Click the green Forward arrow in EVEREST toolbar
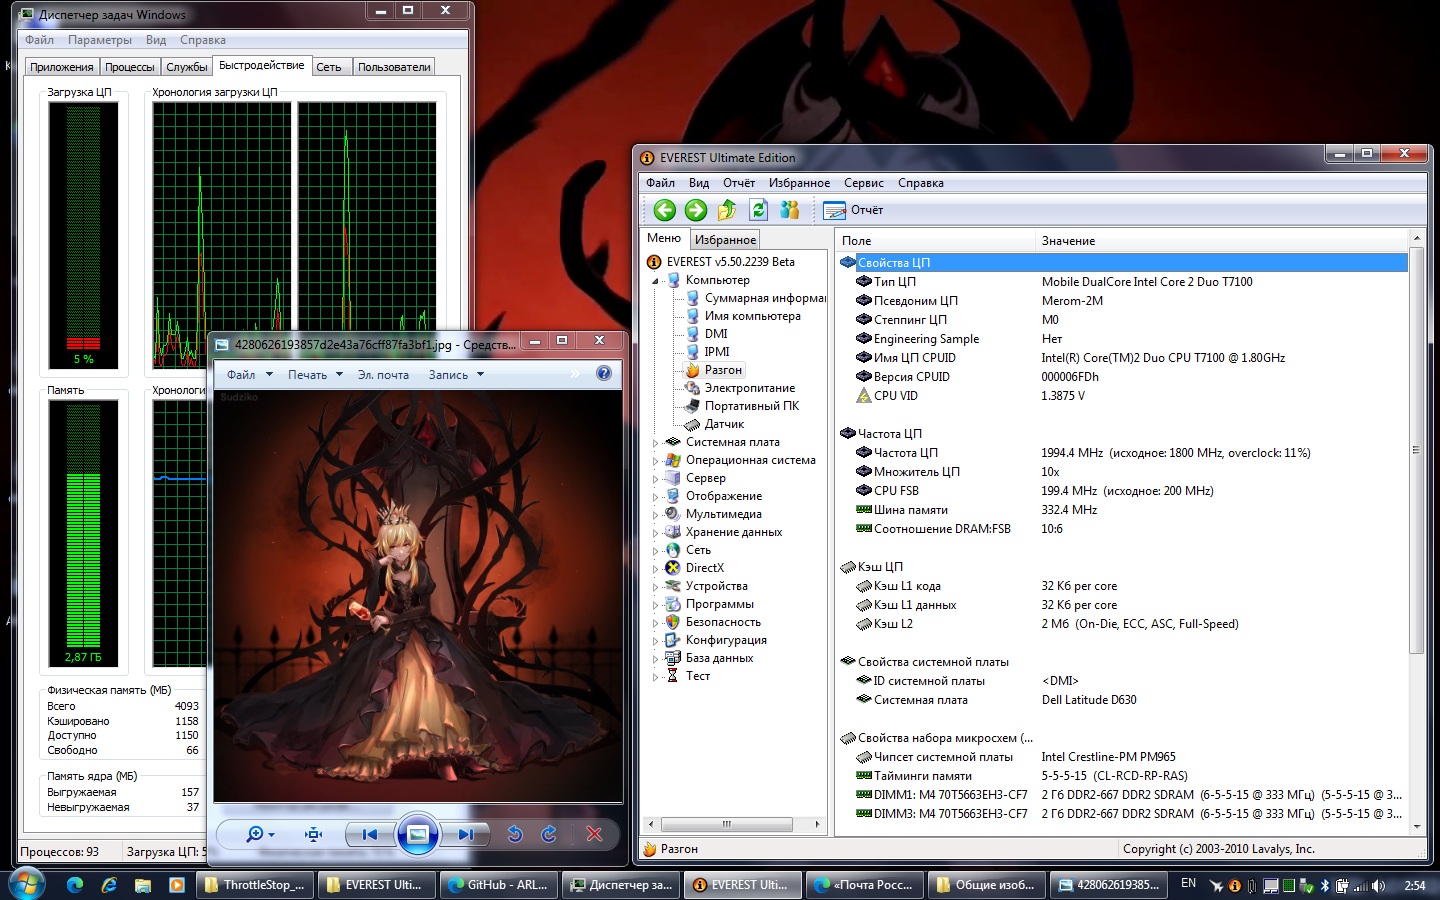 (696, 210)
